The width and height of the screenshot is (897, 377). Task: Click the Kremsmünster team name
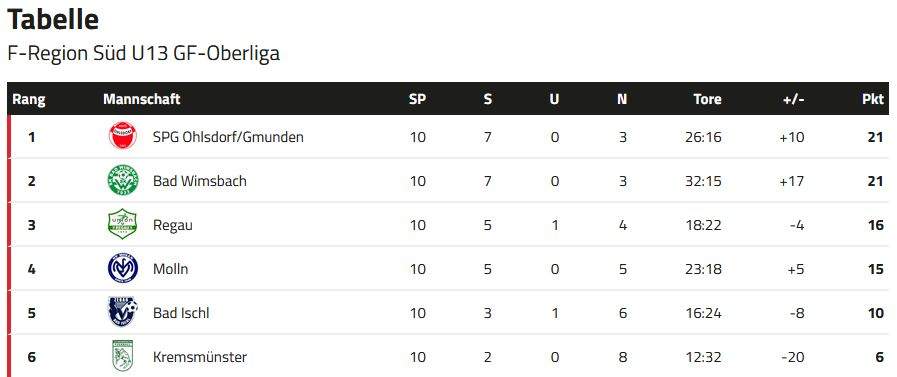[200, 357]
